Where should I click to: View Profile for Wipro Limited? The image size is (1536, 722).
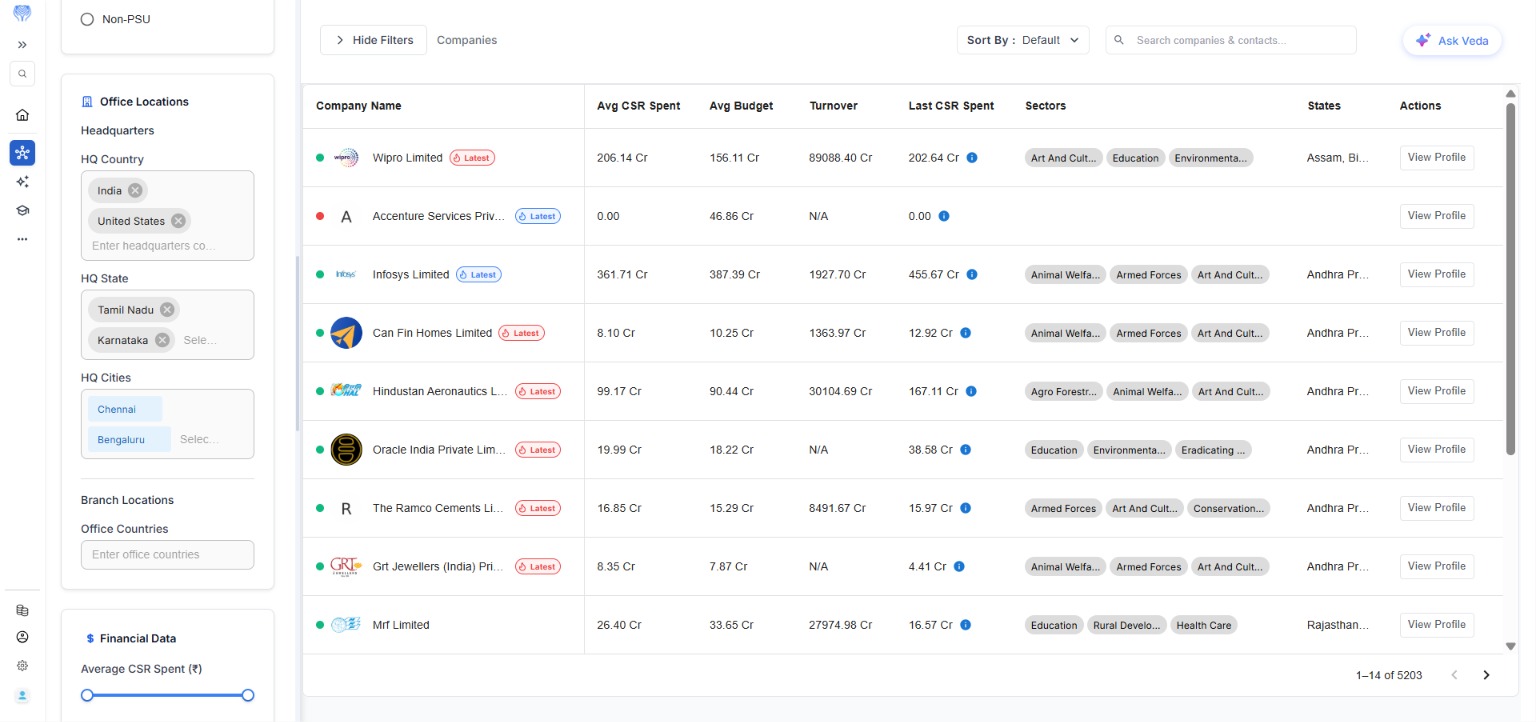[1436, 157]
